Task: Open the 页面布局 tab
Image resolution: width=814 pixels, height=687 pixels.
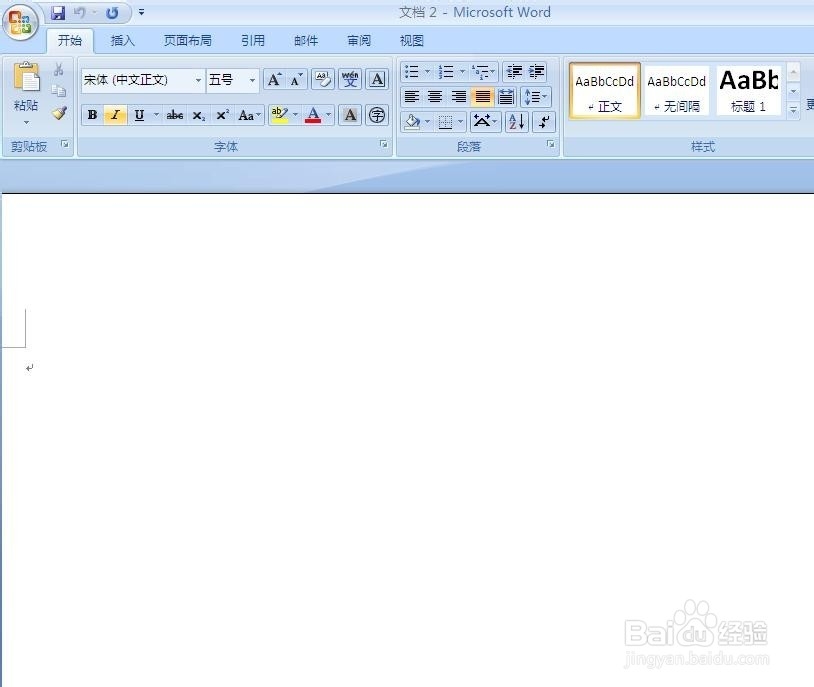Action: [x=188, y=41]
